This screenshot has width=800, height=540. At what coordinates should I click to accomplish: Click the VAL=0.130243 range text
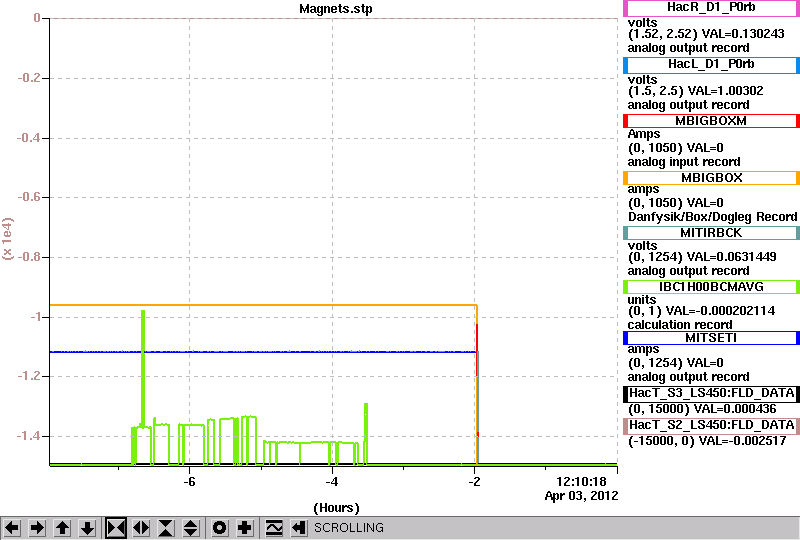point(743,34)
